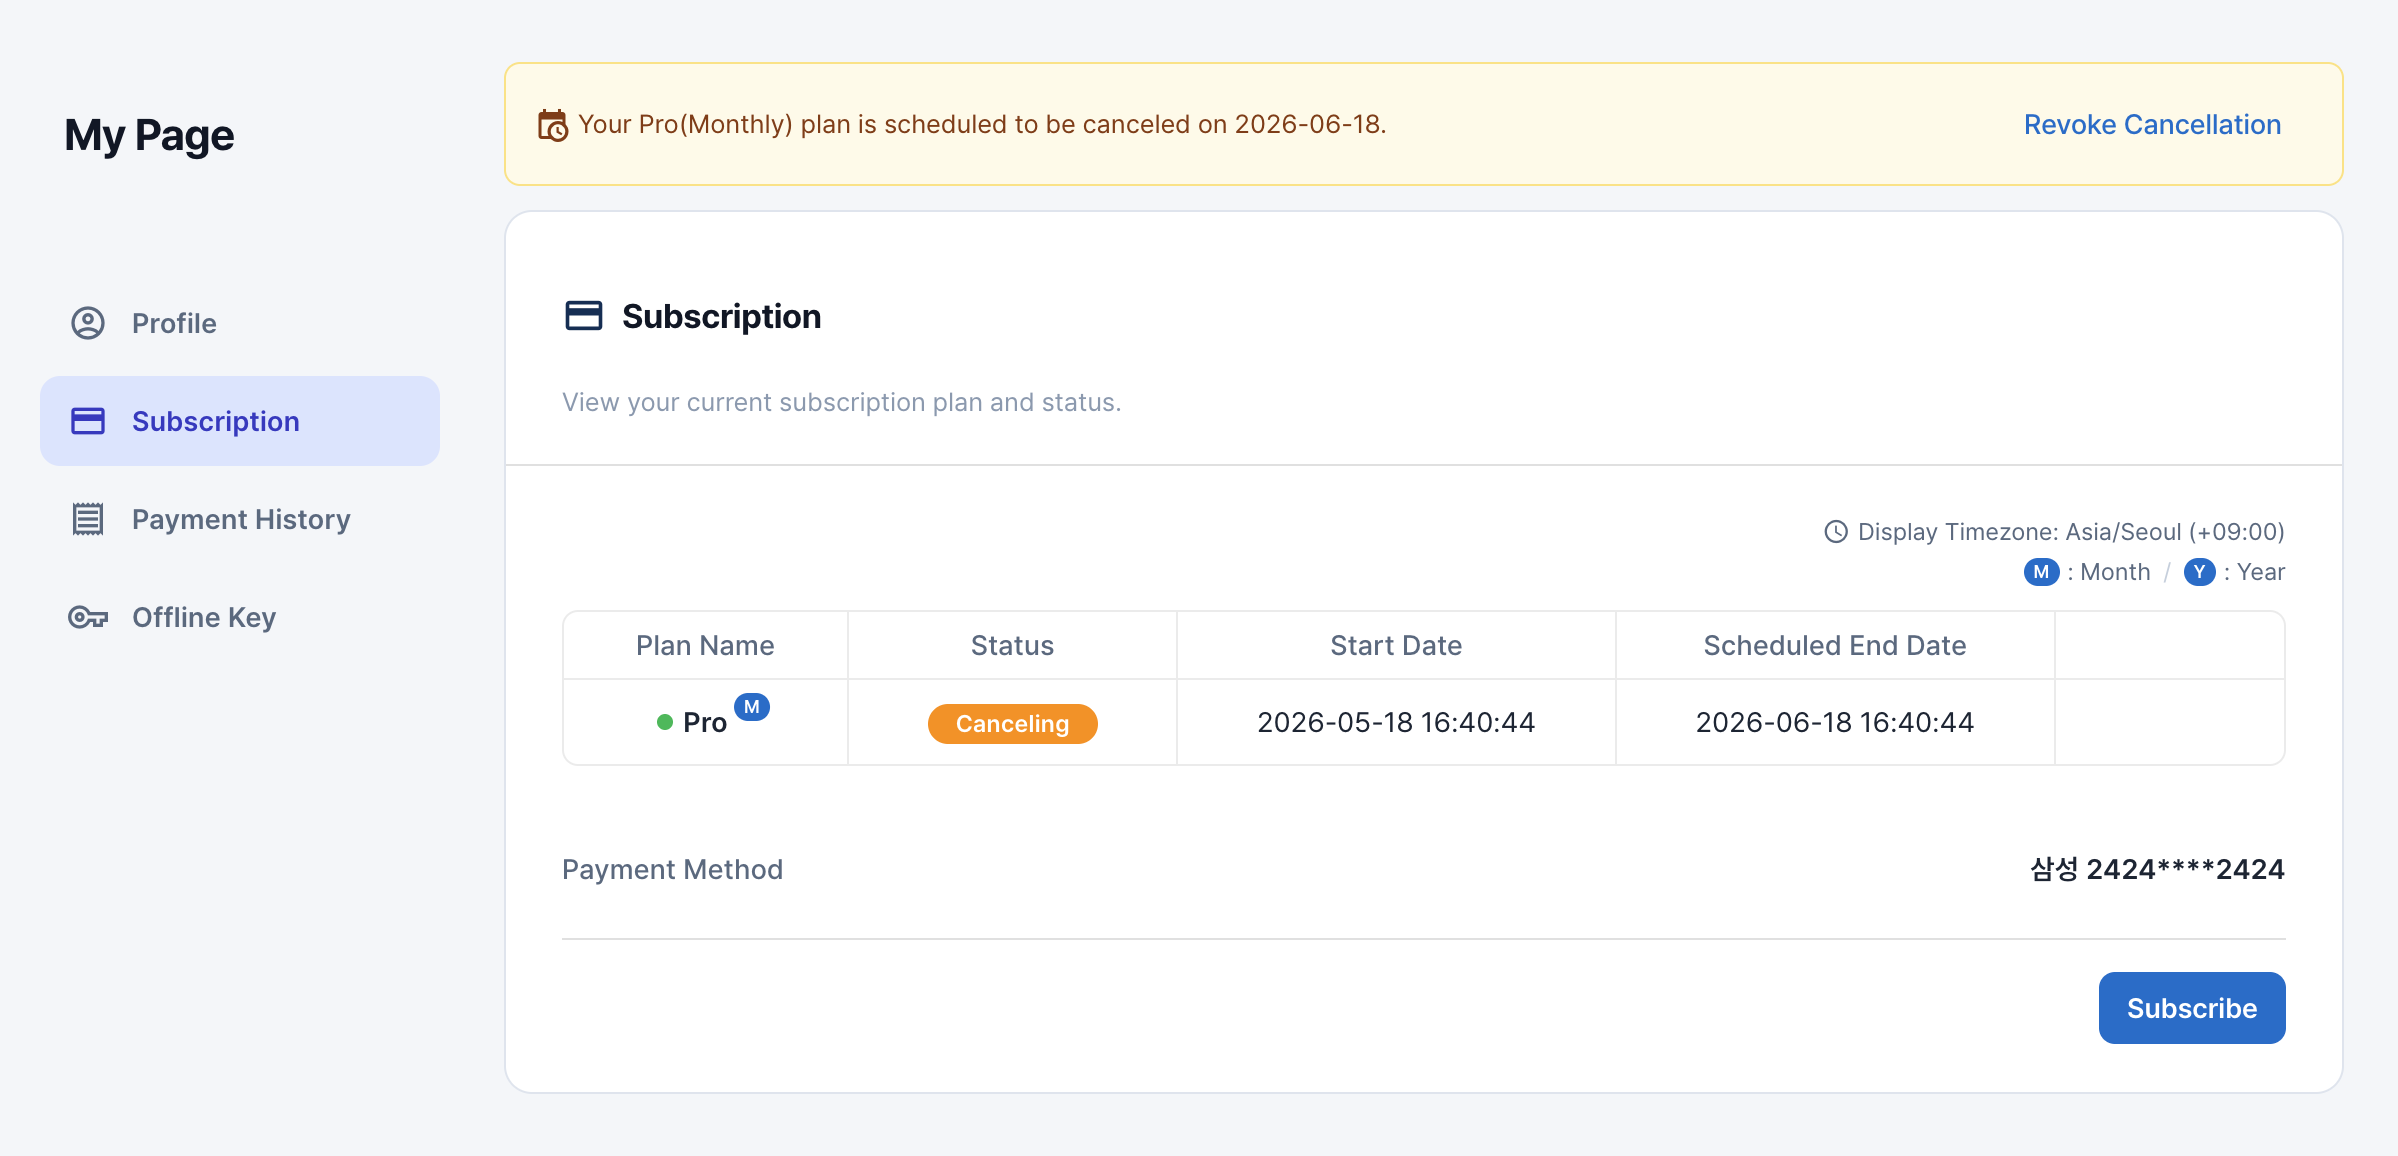Screen dimensions: 2398x1156
Task: Click the Scheduled End Date column header
Action: pos(1835,645)
